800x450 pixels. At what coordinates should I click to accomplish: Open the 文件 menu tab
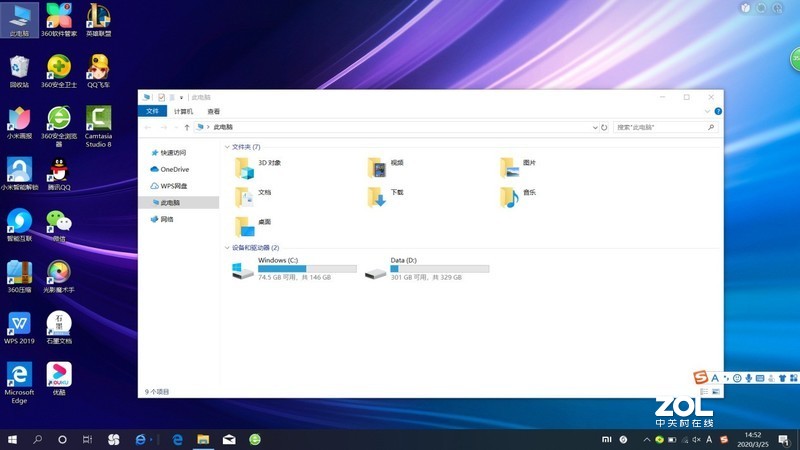pos(153,112)
